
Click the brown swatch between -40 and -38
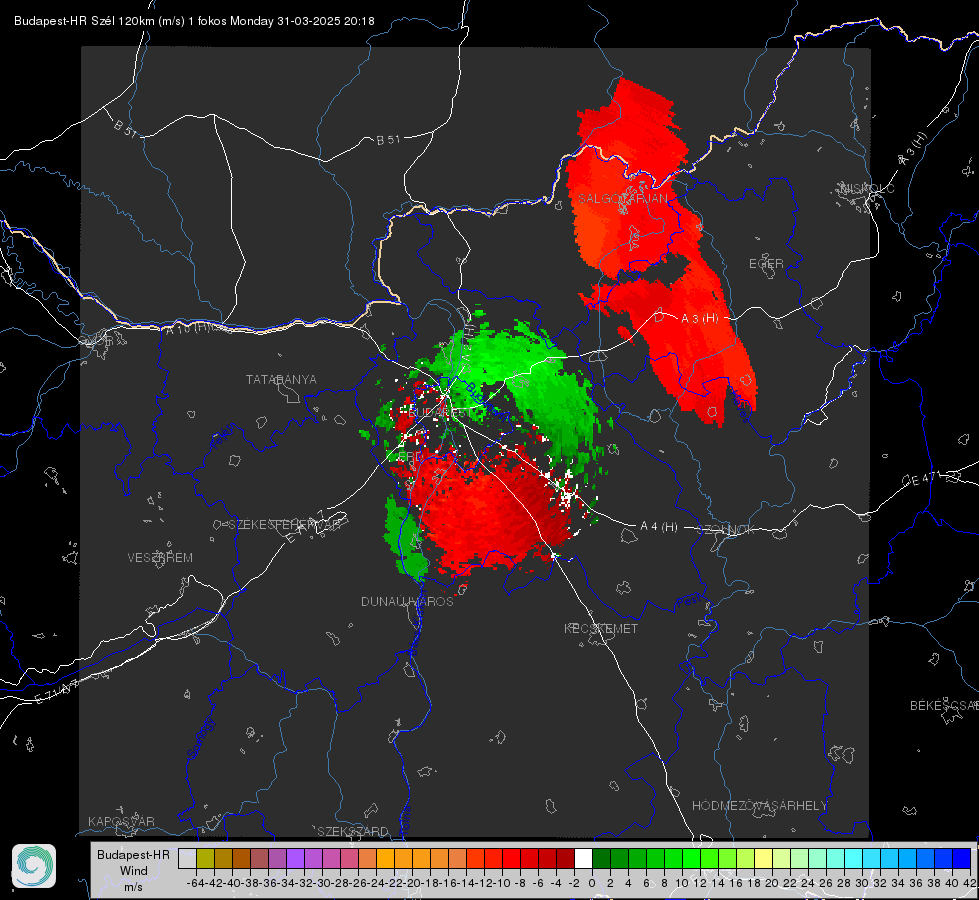(x=241, y=859)
